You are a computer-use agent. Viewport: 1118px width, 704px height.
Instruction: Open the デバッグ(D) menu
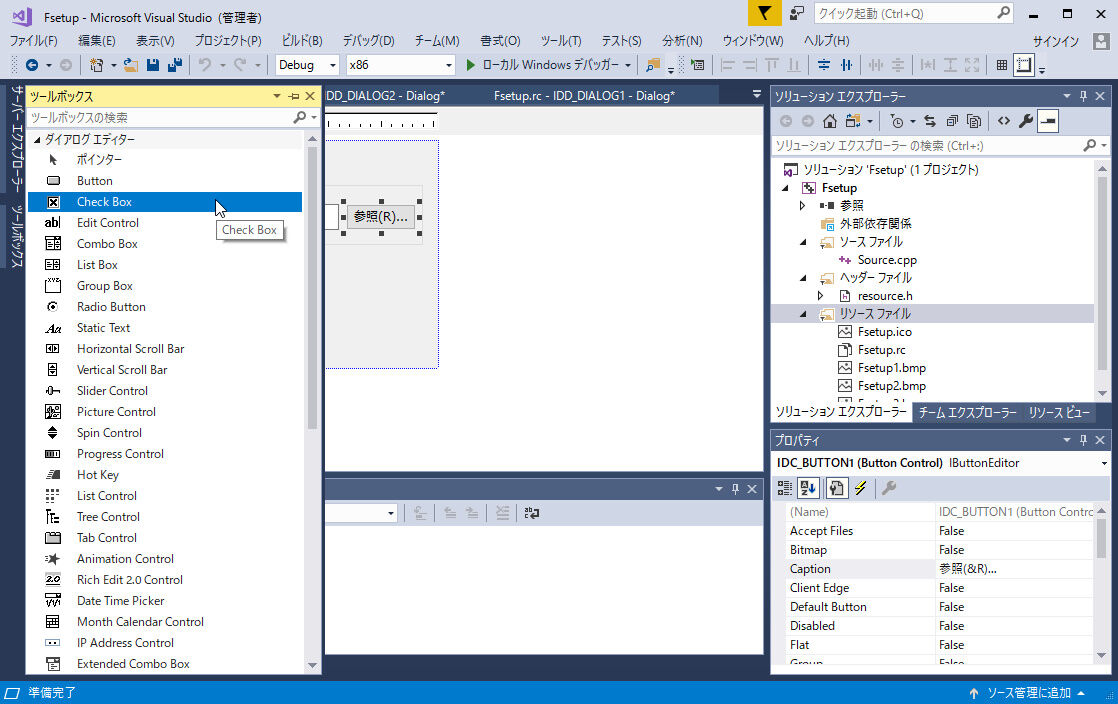368,41
